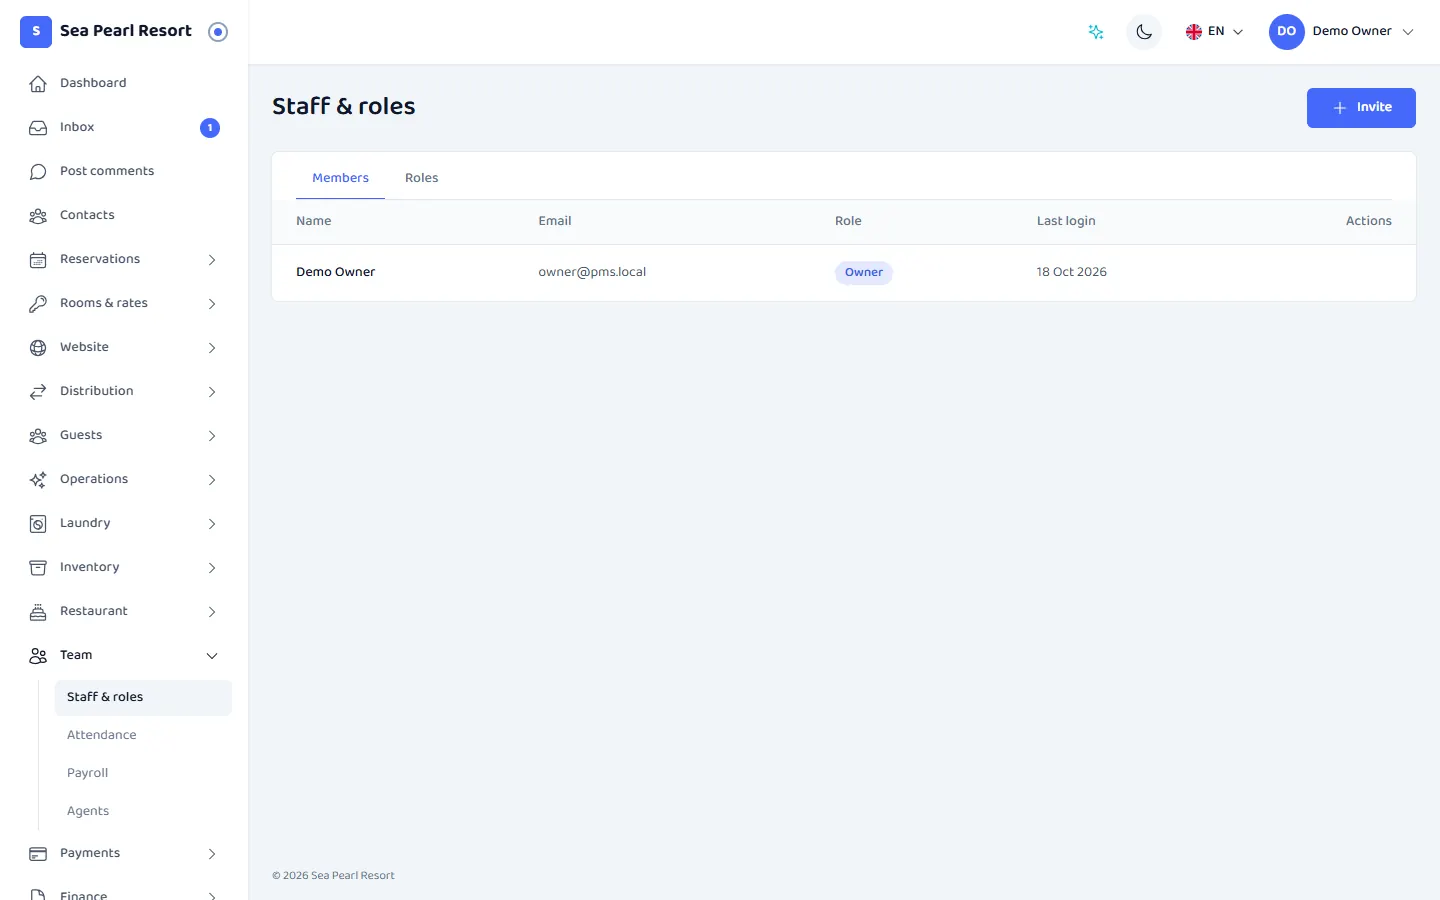1440x900 pixels.
Task: Click the Invite button
Action: (x=1361, y=108)
